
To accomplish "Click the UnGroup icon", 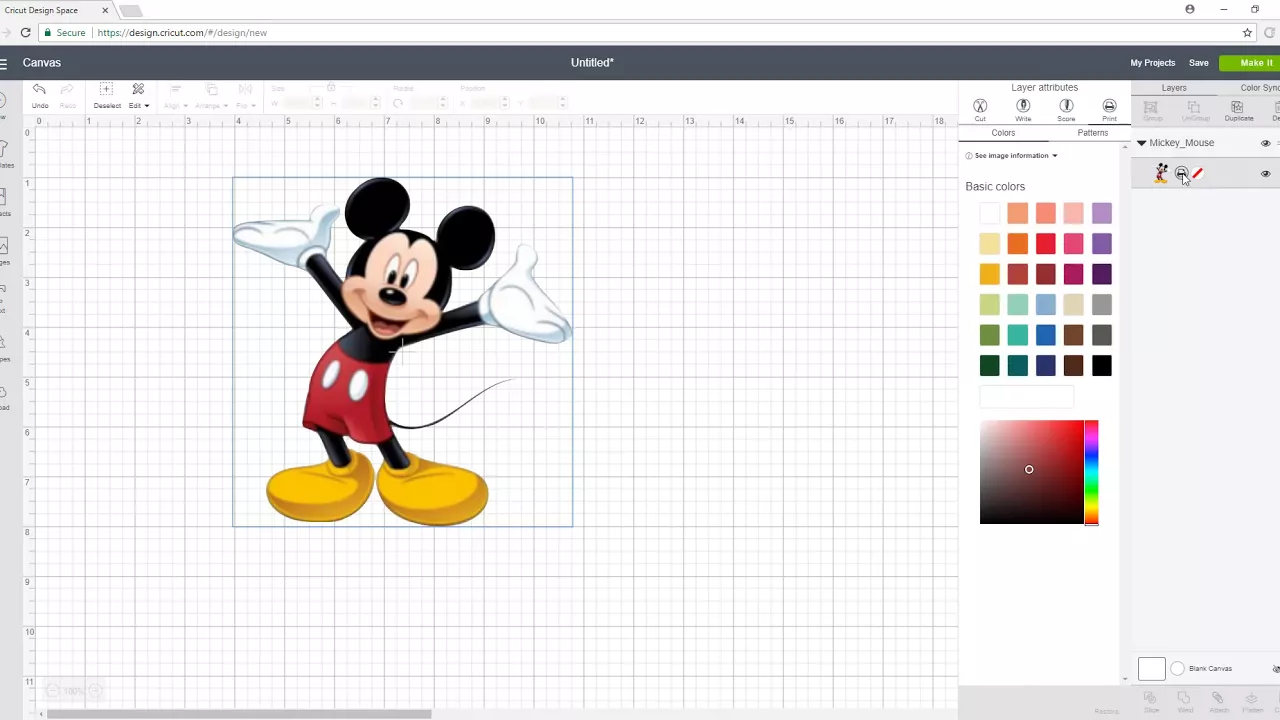I will tap(1195, 110).
